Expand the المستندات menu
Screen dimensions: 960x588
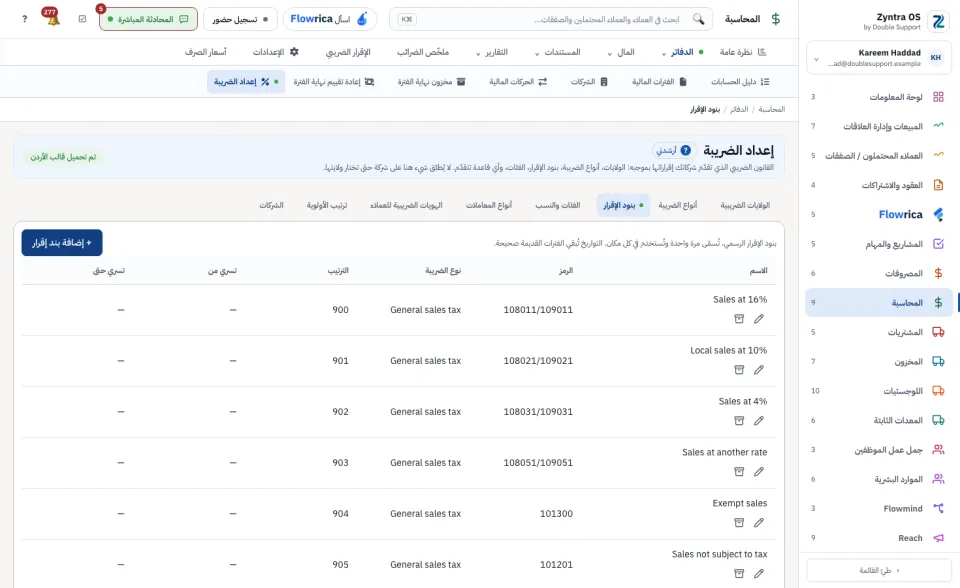pos(558,52)
